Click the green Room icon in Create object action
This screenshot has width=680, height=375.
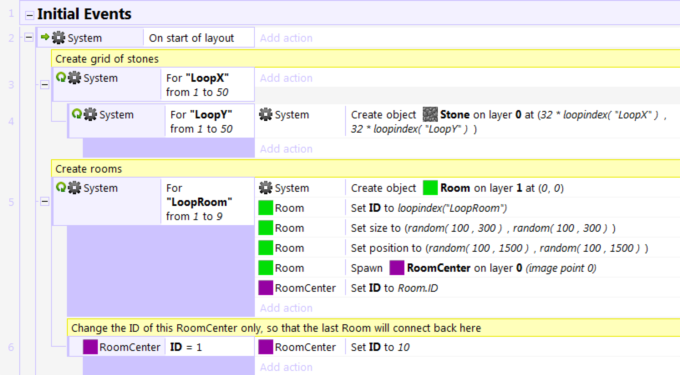[x=430, y=188]
